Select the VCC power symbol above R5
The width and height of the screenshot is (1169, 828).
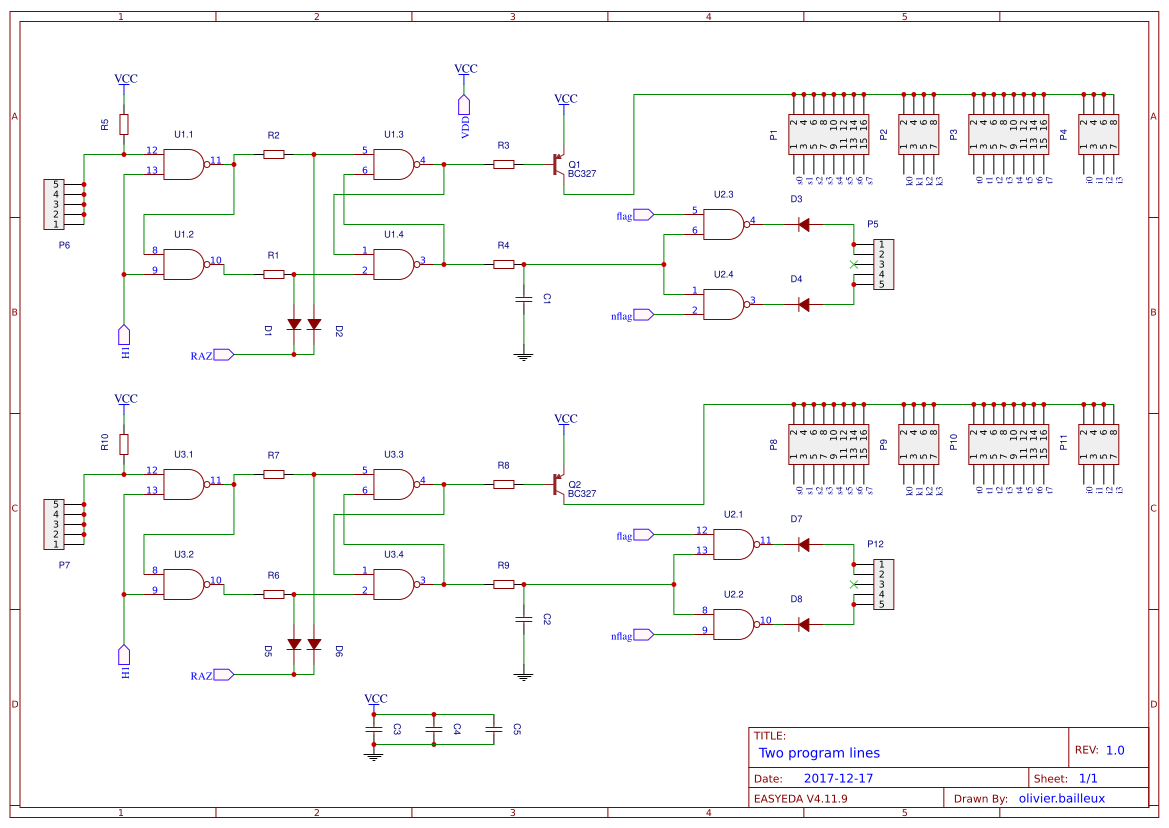(x=124, y=78)
